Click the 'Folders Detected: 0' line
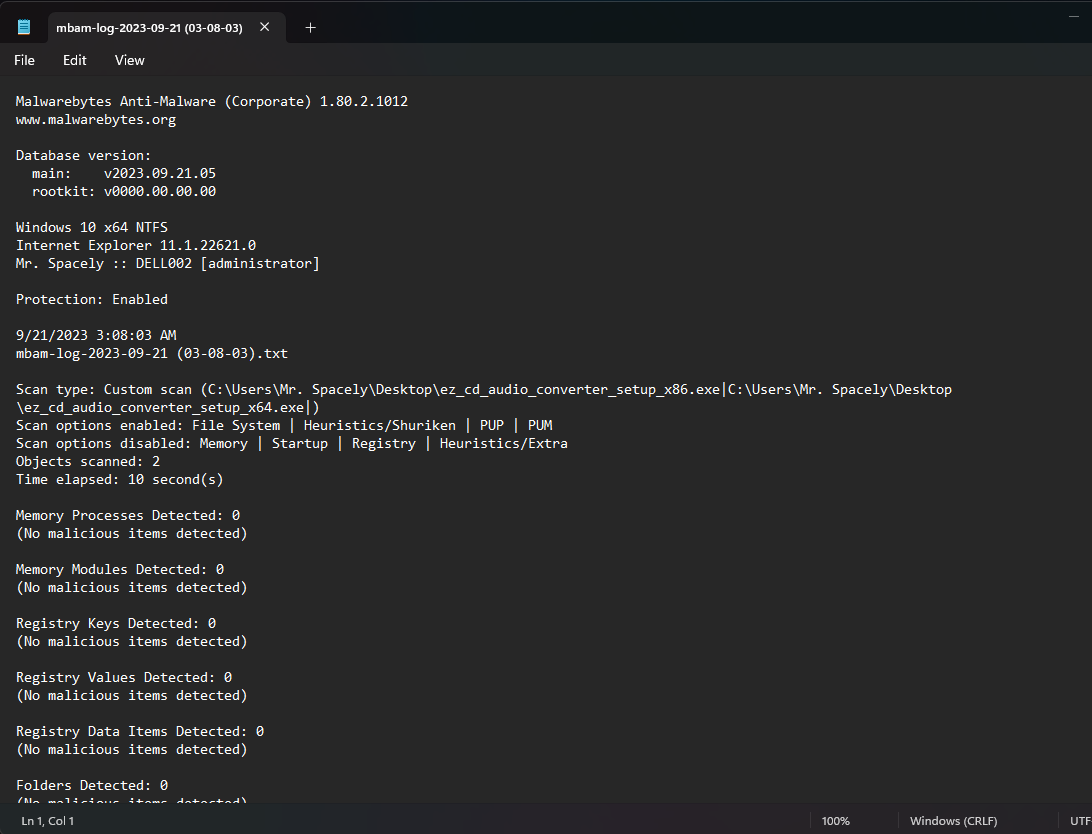Viewport: 1092px width, 834px height. click(x=92, y=786)
